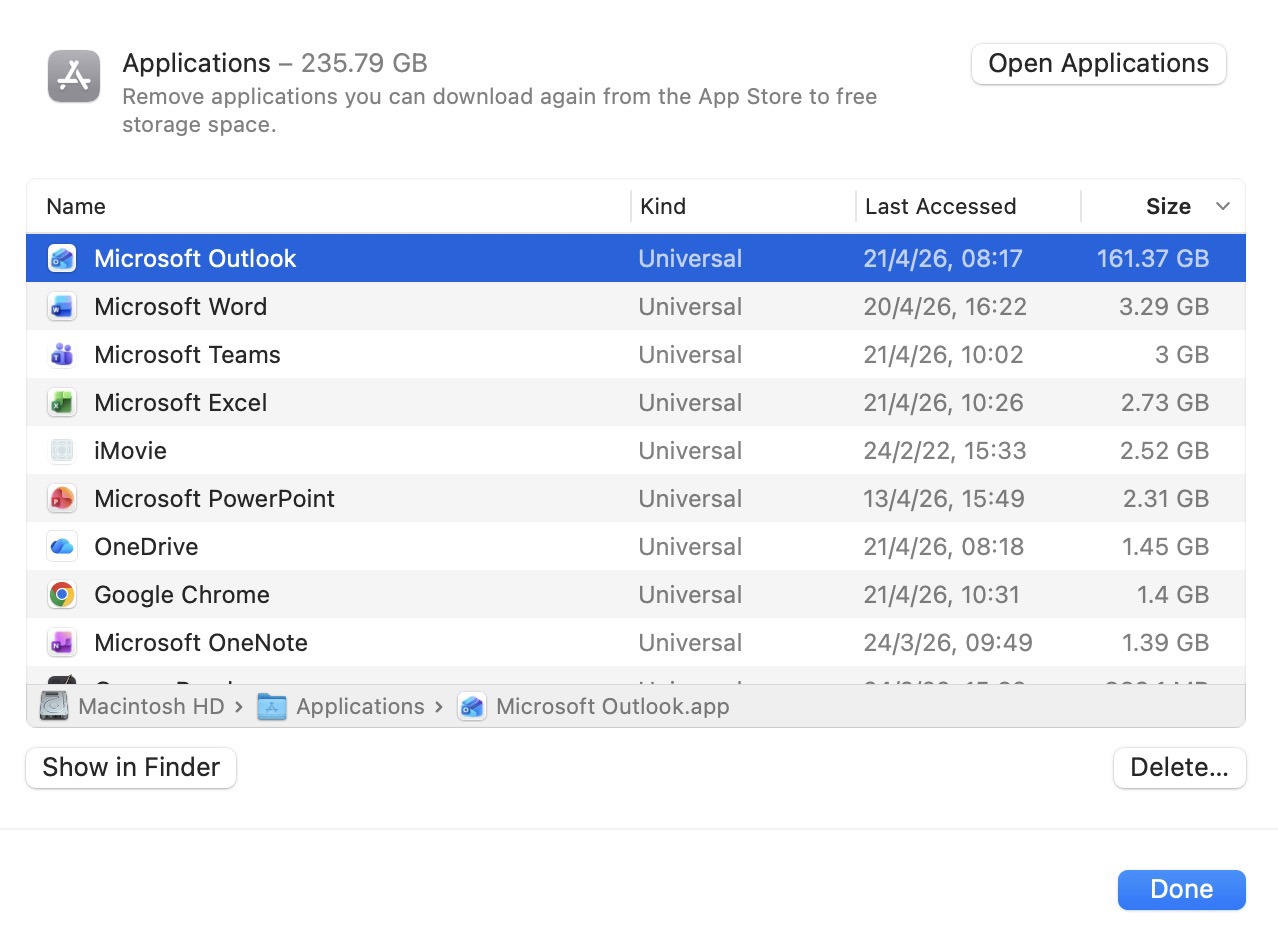The width and height of the screenshot is (1278, 928).
Task: Click the Microsoft OneNote app icon
Action: (x=62, y=642)
